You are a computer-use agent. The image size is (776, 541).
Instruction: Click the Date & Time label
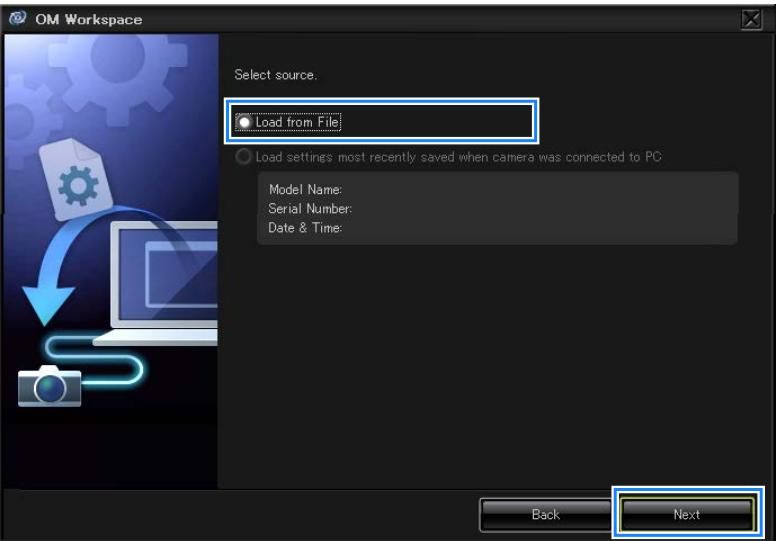tap(305, 228)
